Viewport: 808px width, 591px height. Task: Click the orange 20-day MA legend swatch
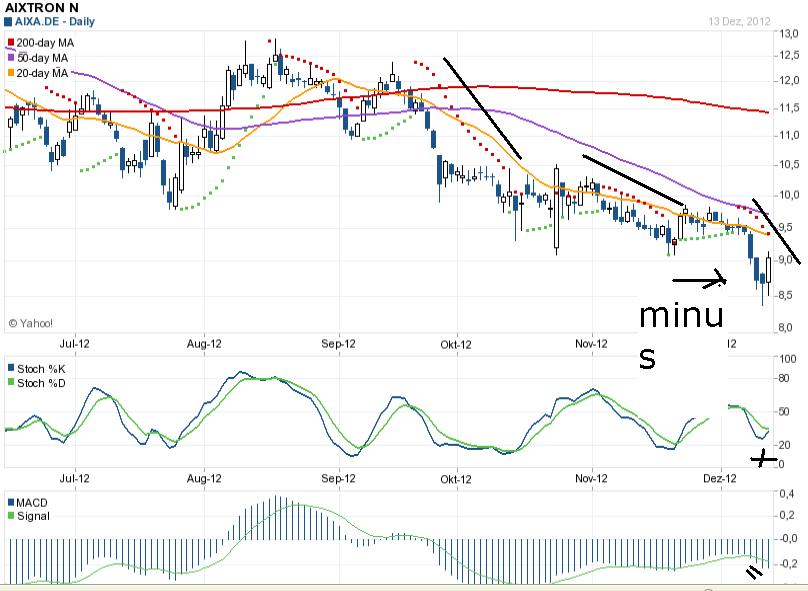tap(11, 73)
